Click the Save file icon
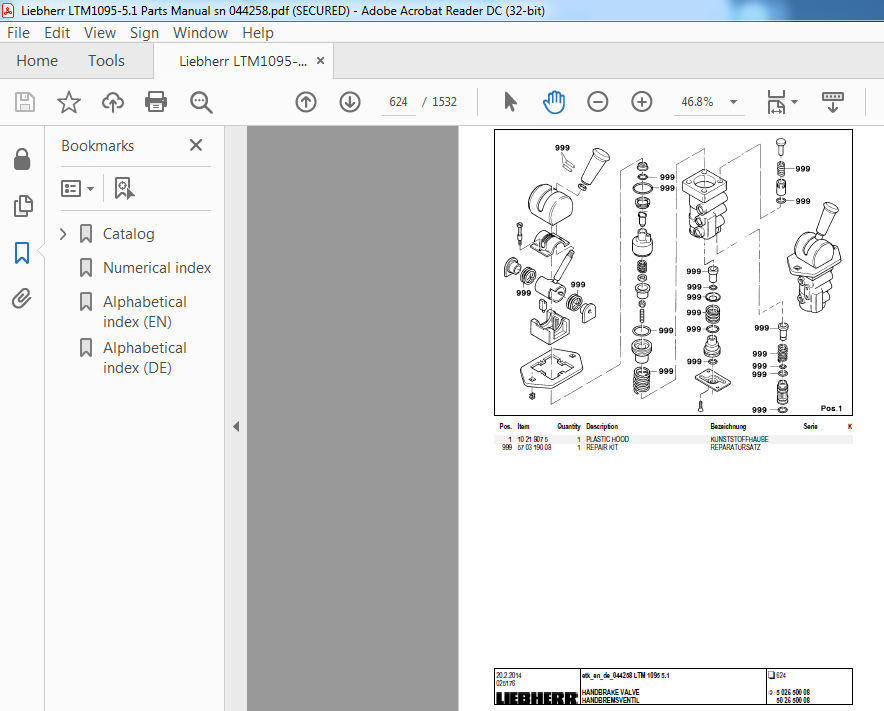Screen dimensions: 884x711 24,102
